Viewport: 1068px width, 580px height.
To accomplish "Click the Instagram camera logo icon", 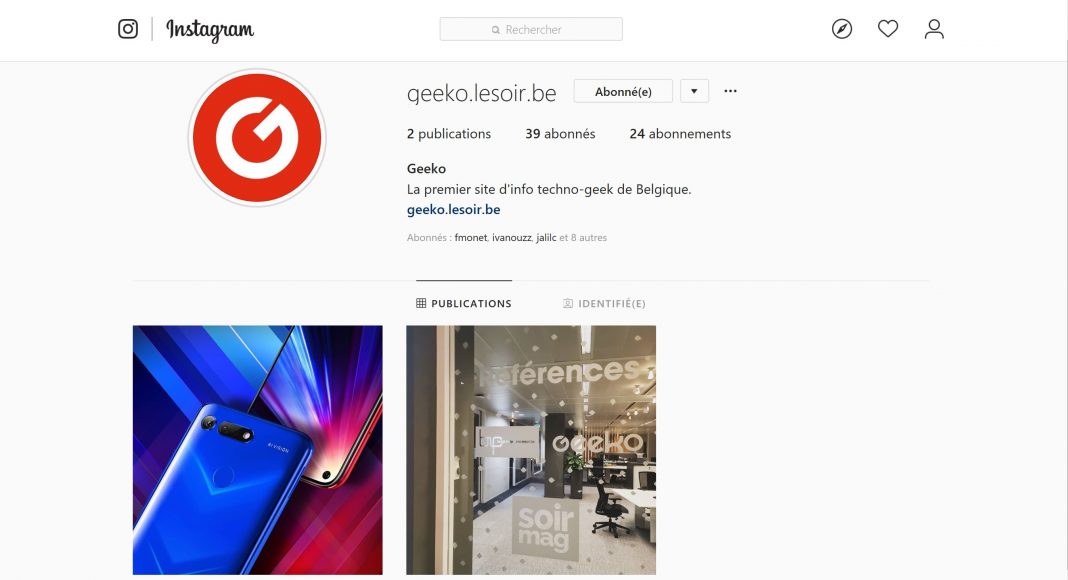I will 128,29.
